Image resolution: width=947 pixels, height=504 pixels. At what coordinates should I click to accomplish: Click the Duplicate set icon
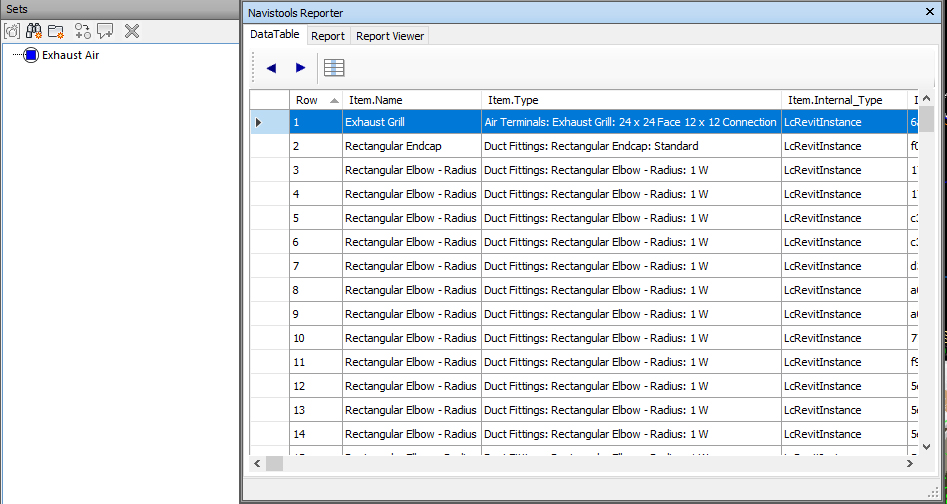(x=83, y=31)
